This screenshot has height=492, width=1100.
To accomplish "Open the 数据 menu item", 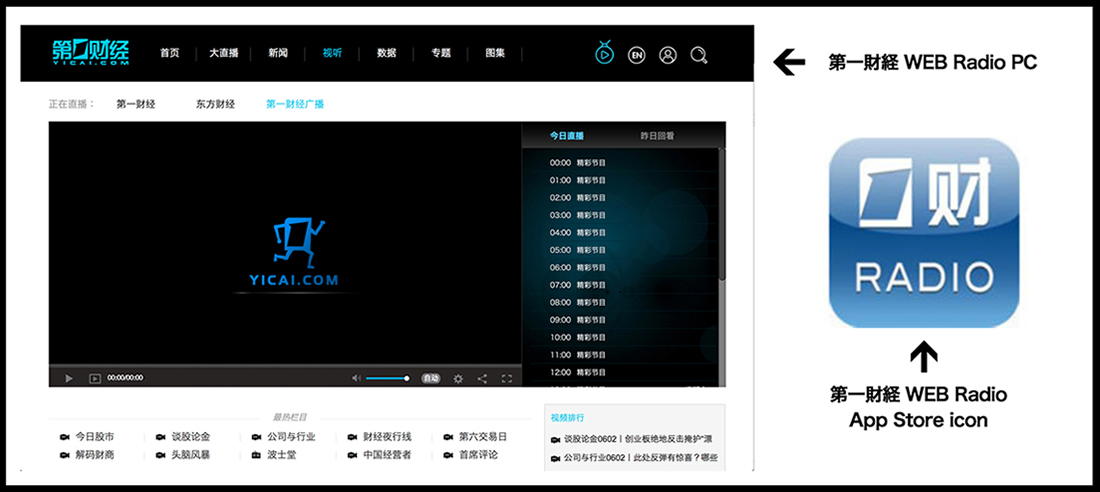I will pos(387,53).
